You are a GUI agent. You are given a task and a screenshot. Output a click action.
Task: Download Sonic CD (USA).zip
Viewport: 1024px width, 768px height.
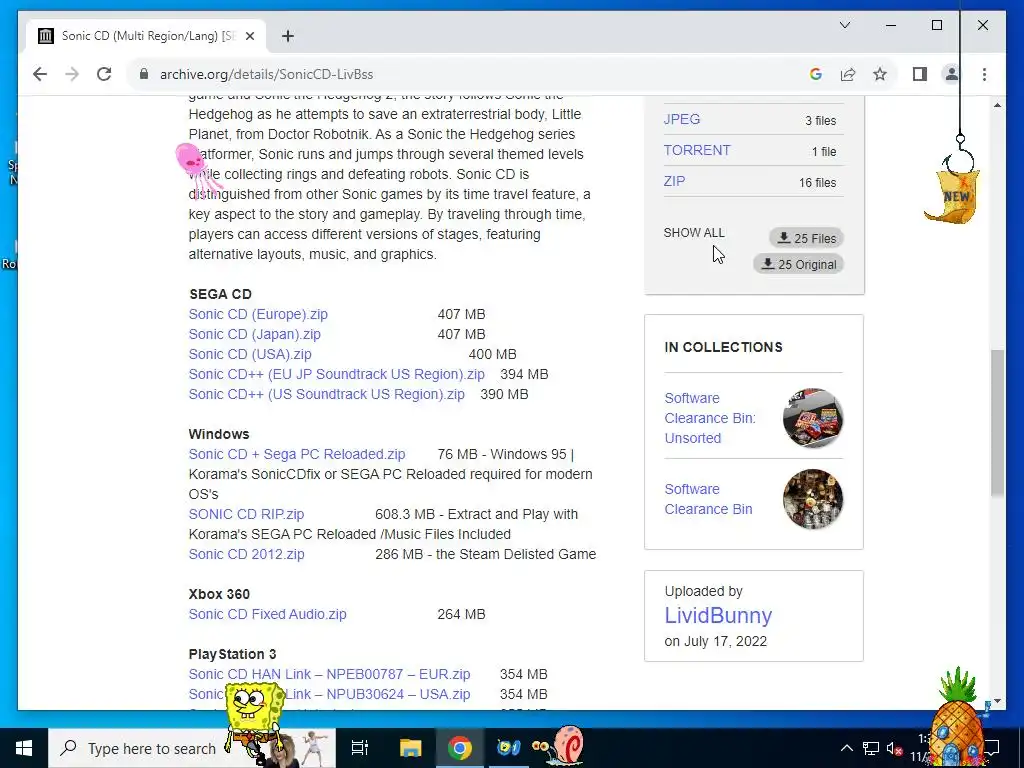250,354
